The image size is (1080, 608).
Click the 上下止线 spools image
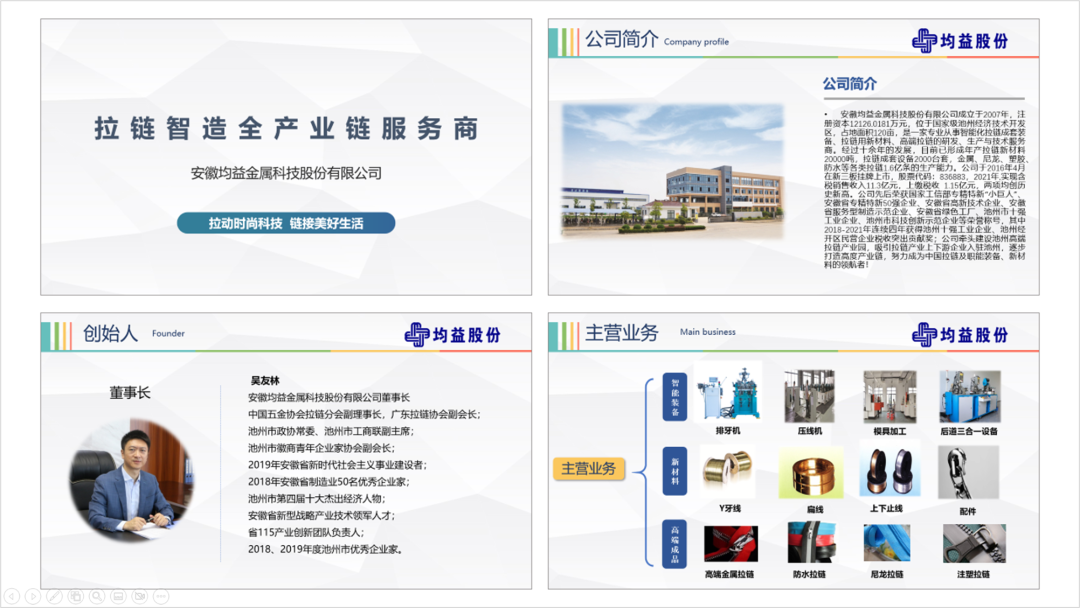(x=890, y=470)
